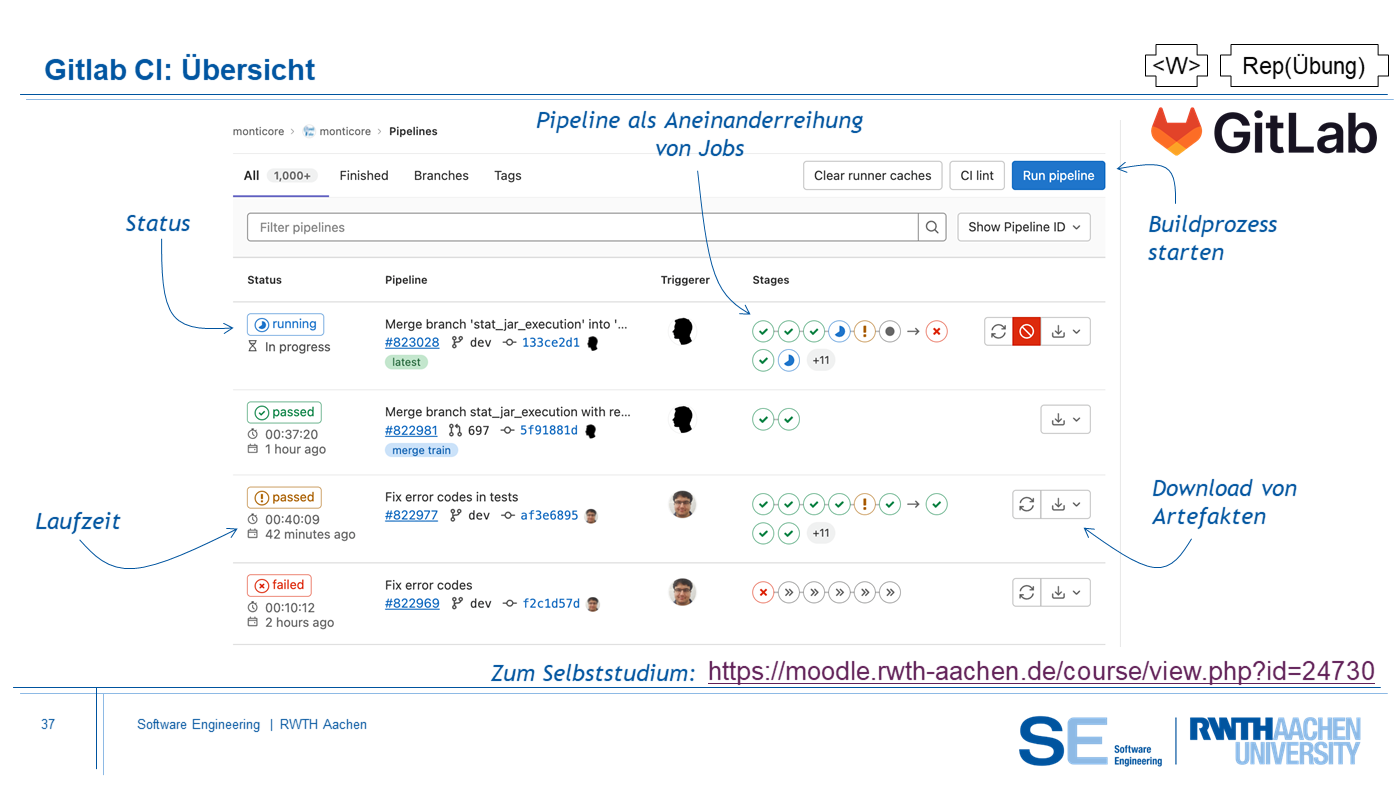Click the GitLab fox logo

[x=1176, y=131]
